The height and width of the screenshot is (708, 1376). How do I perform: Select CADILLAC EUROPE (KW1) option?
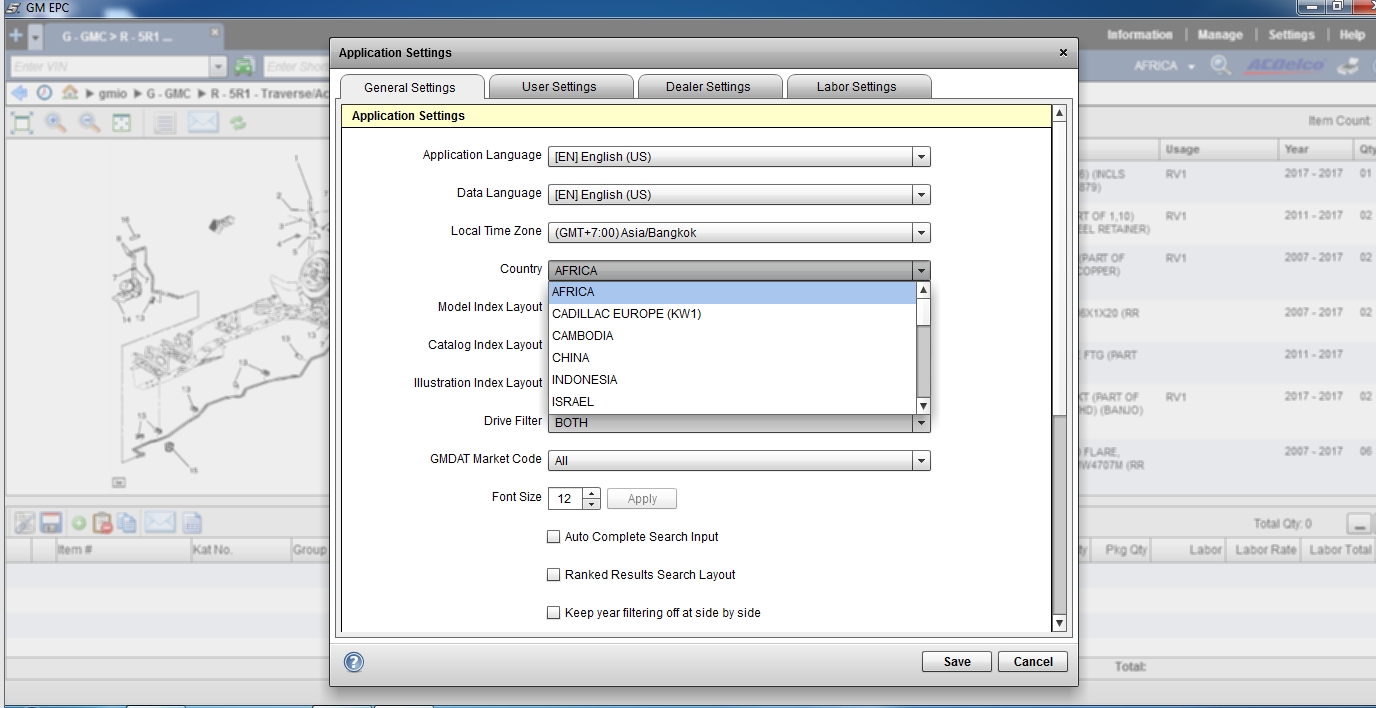pyautogui.click(x=732, y=314)
